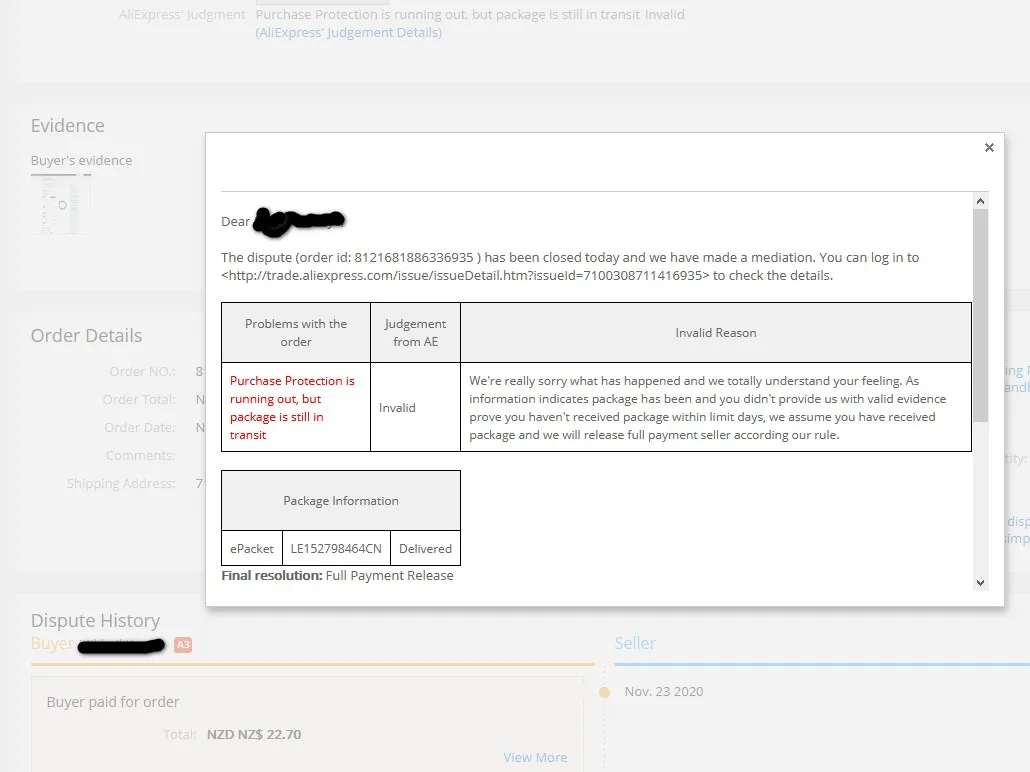The image size is (1030, 772).
Task: Open AliExpress' Judgement Details link
Action: point(348,32)
